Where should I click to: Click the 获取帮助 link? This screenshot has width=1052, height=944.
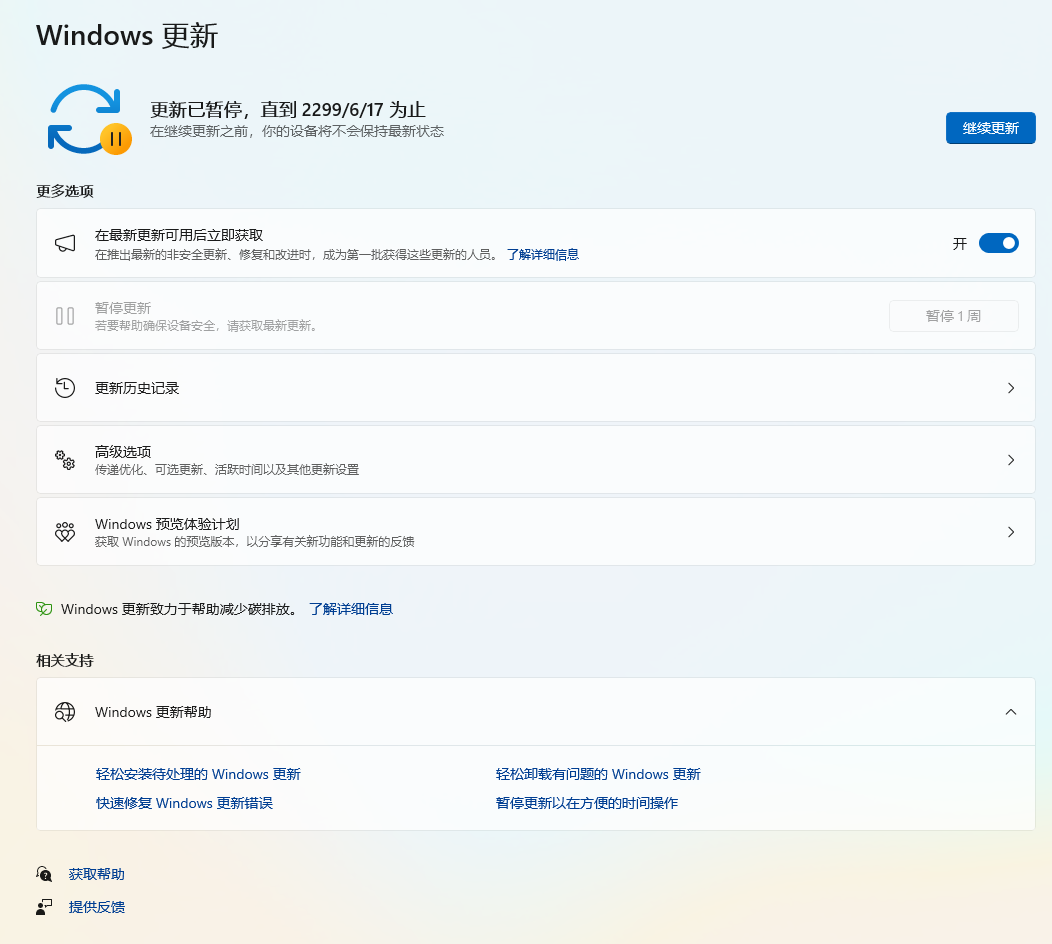click(97, 874)
